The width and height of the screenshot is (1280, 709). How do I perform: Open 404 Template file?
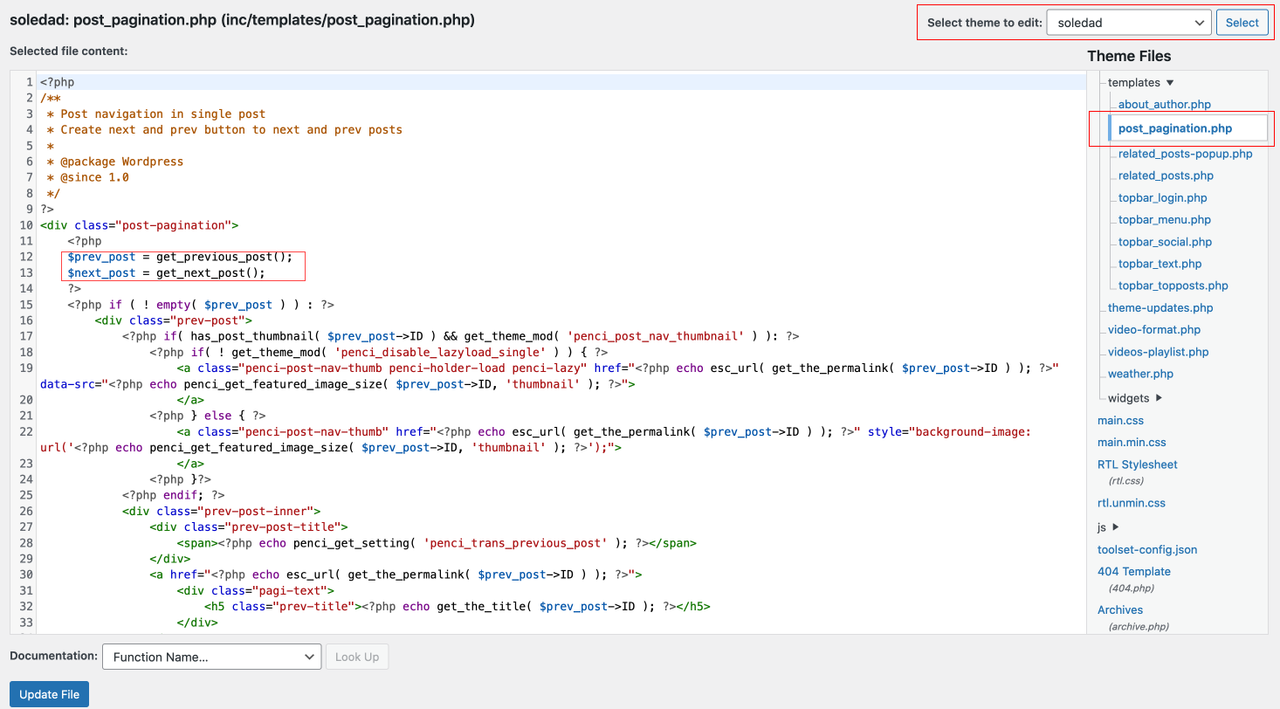point(1134,572)
